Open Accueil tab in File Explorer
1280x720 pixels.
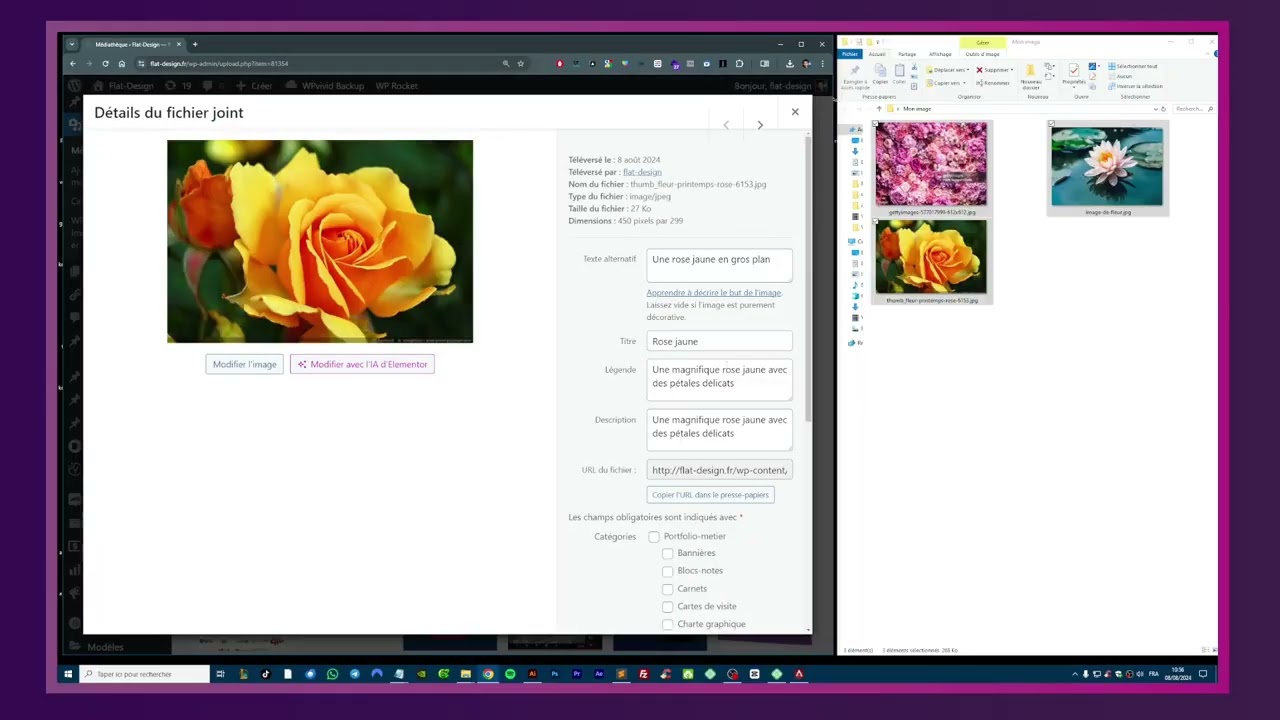(877, 54)
